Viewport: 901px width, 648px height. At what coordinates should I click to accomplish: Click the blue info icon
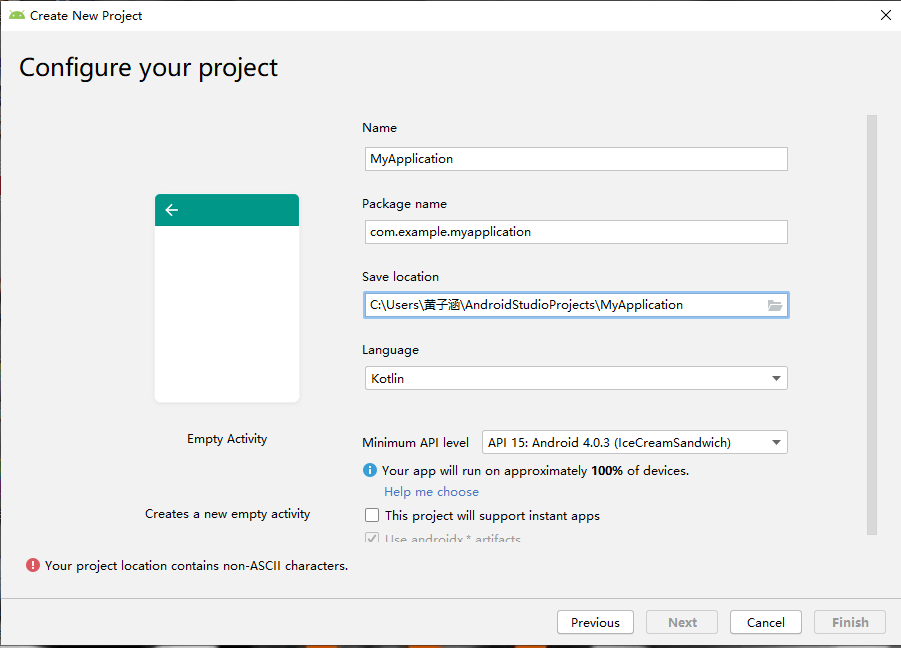pyautogui.click(x=370, y=470)
